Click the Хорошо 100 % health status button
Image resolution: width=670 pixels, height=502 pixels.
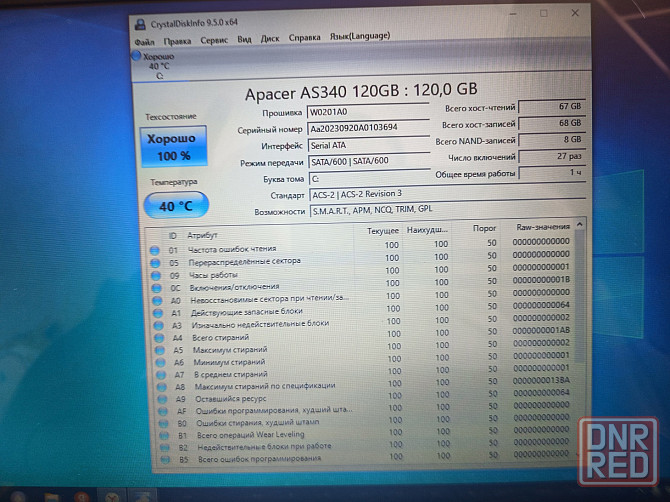tap(173, 146)
